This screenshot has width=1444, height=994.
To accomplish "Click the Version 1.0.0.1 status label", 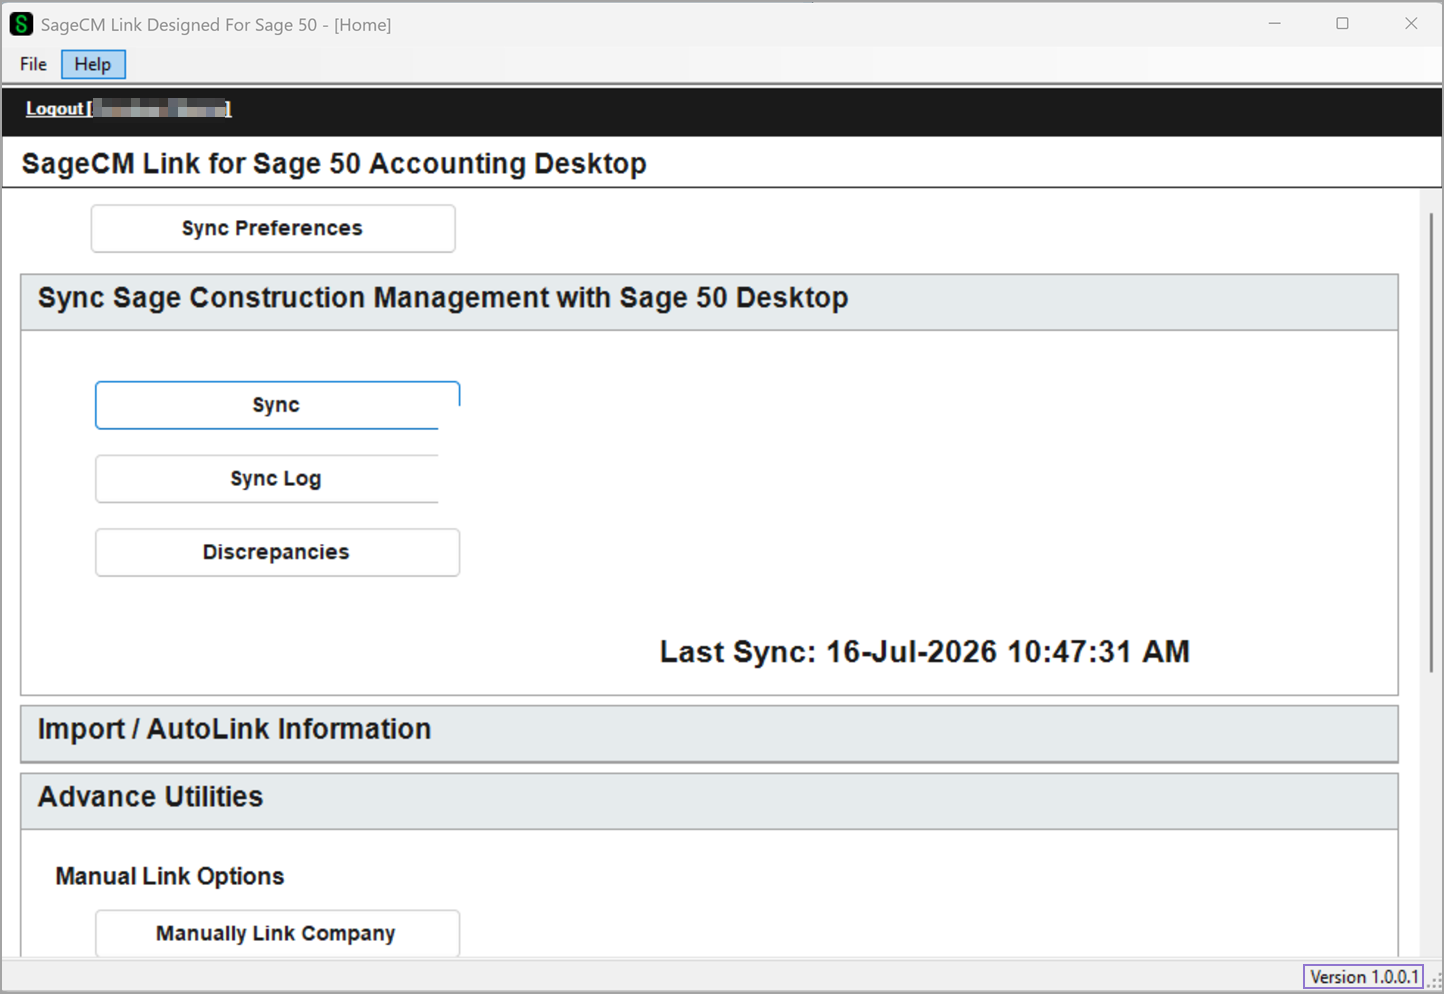I will pos(1363,977).
